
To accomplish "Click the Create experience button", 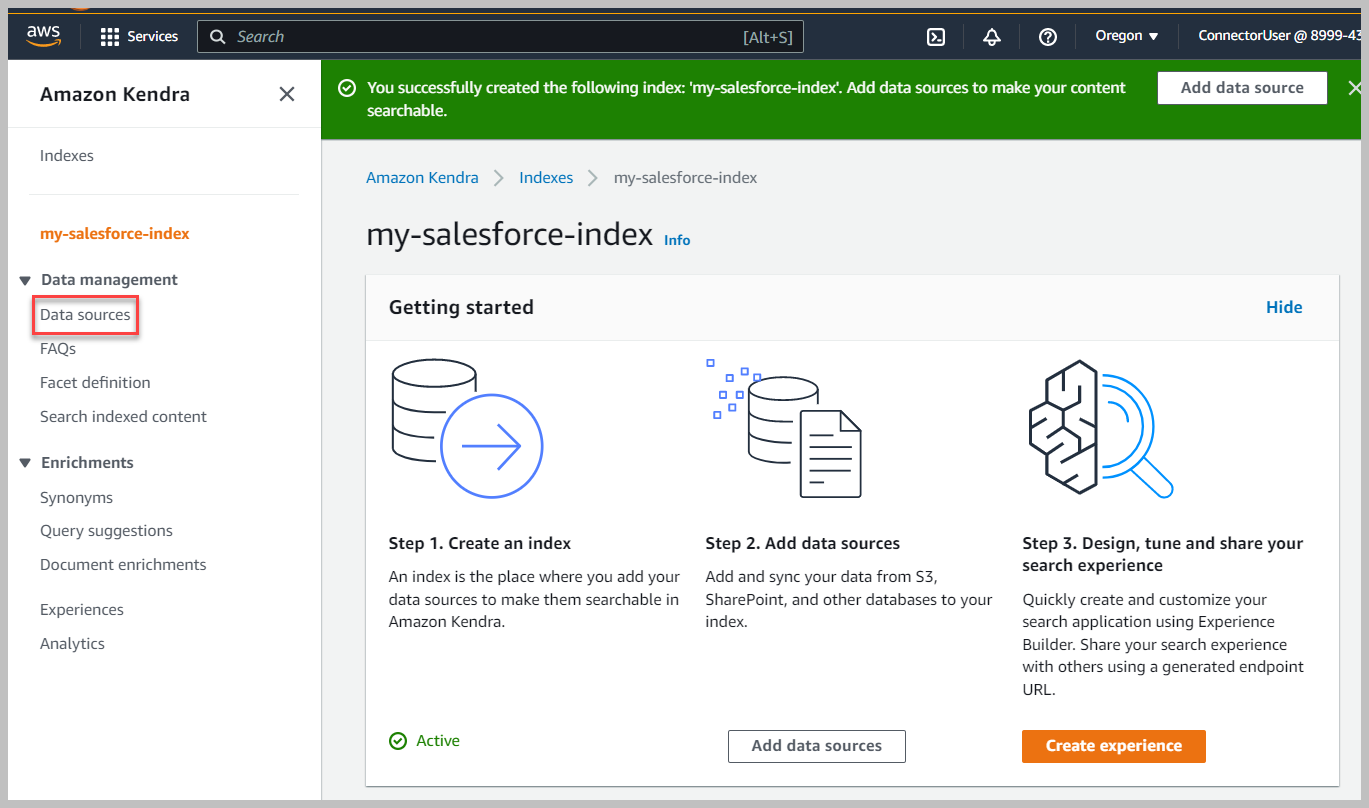I will [1114, 746].
